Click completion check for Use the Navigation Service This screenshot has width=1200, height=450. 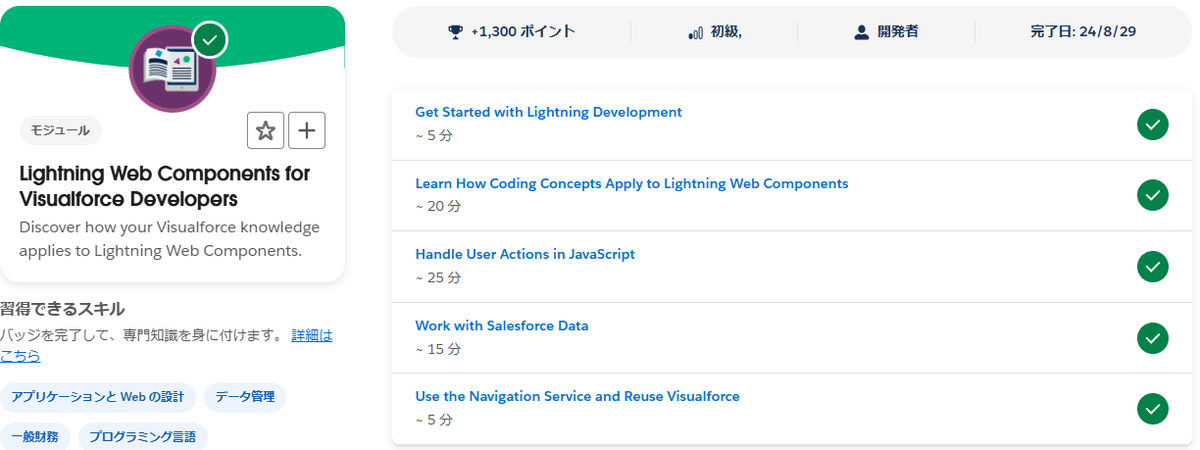point(1152,409)
